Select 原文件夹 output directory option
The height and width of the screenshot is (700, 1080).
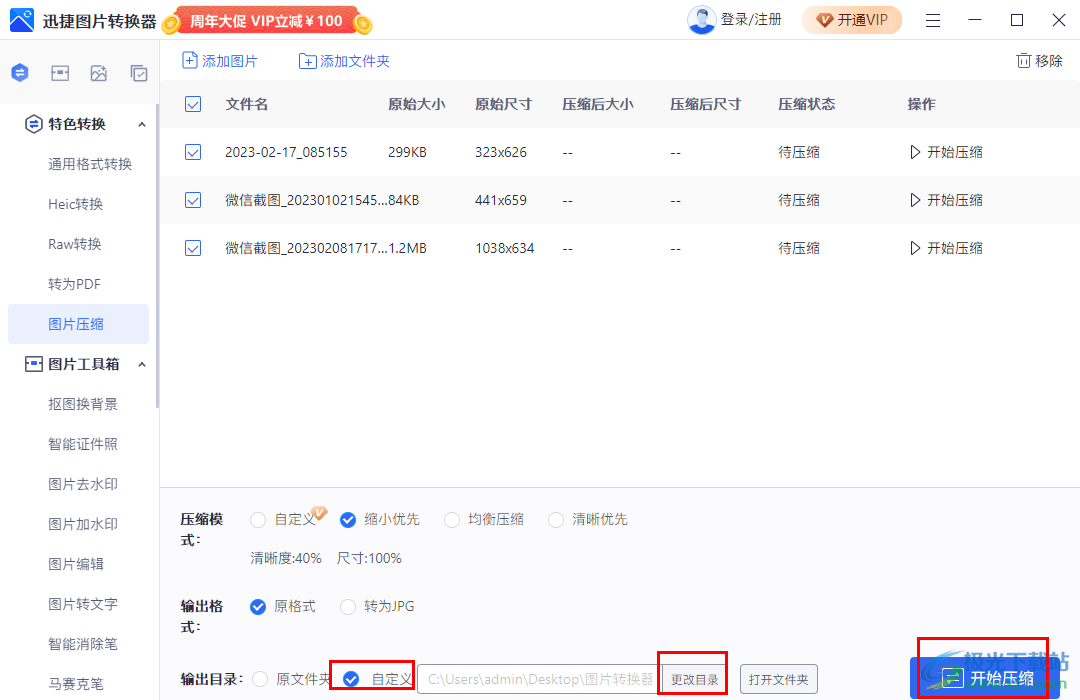point(260,679)
